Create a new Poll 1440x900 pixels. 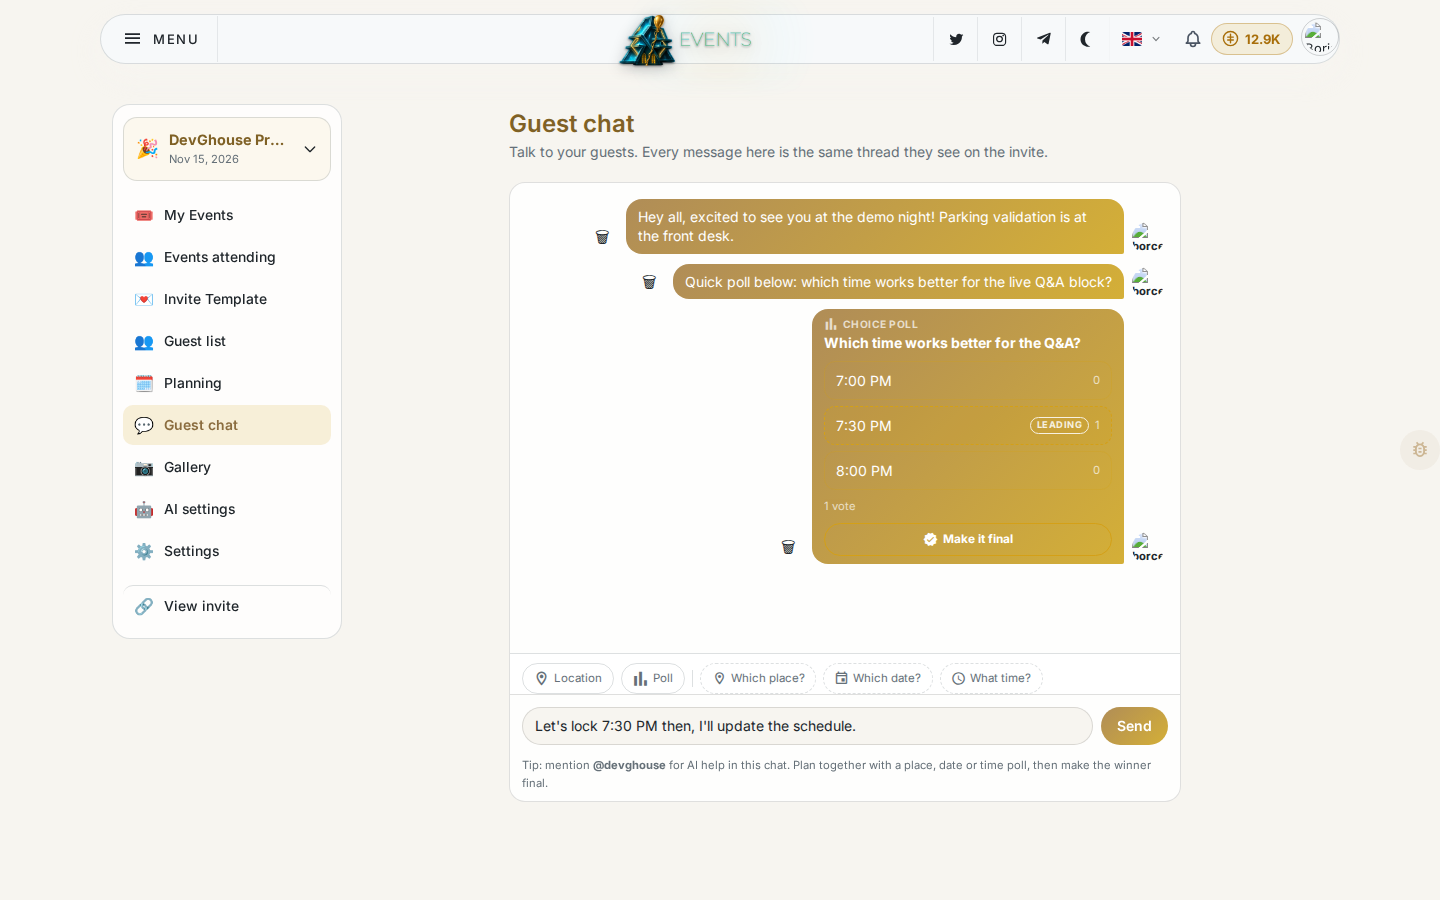[x=653, y=678]
